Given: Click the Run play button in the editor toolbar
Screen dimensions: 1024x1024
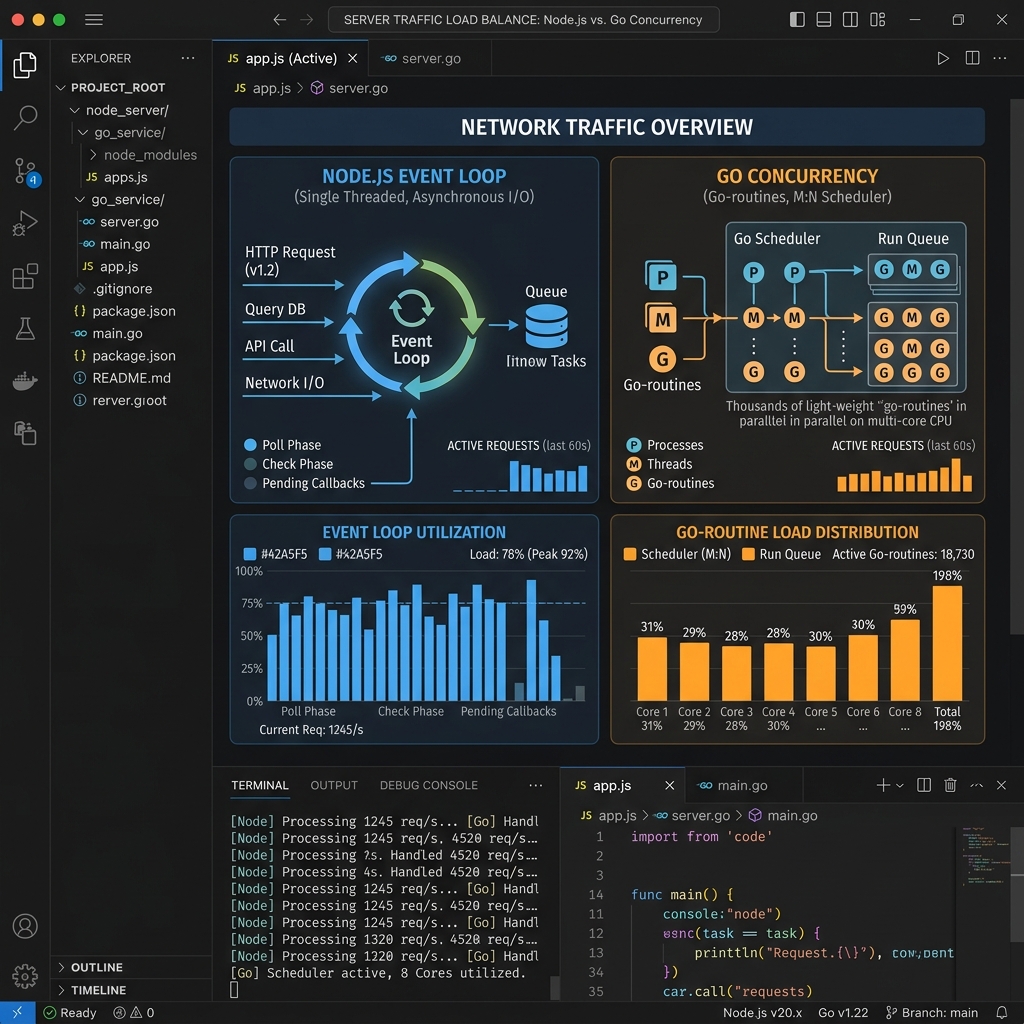Looking at the screenshot, I should 942,58.
